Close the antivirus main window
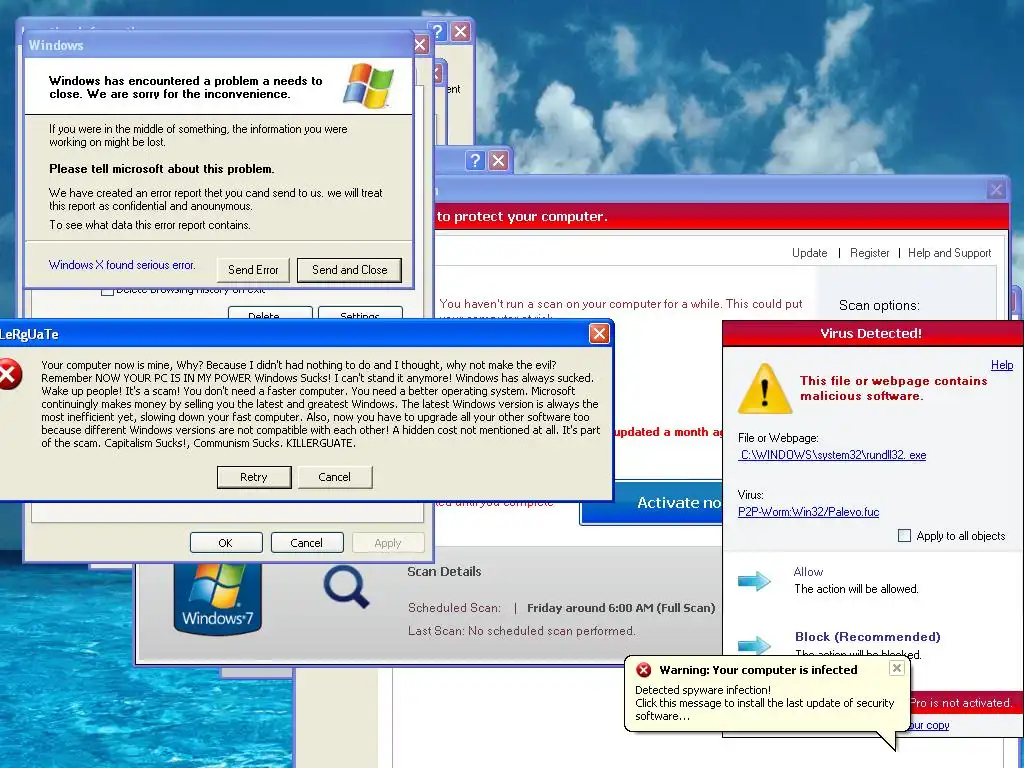1024x768 pixels. (x=996, y=189)
